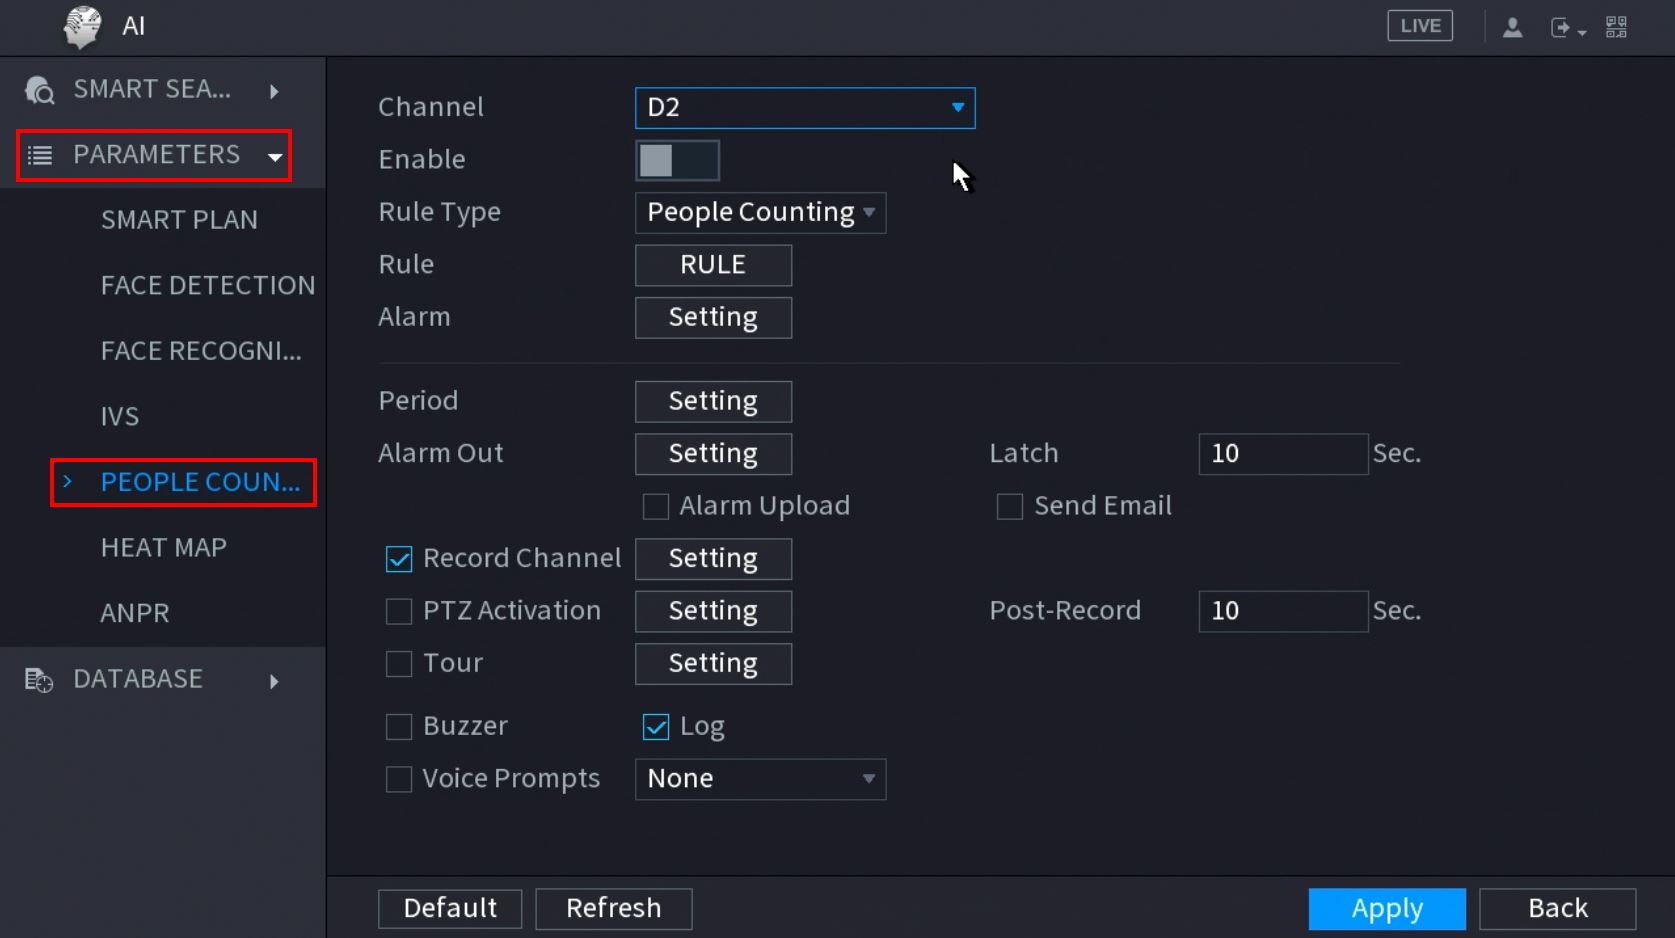Select Face Detection in the sidebar
Viewport: 1675px width, 938px height.
coord(208,286)
